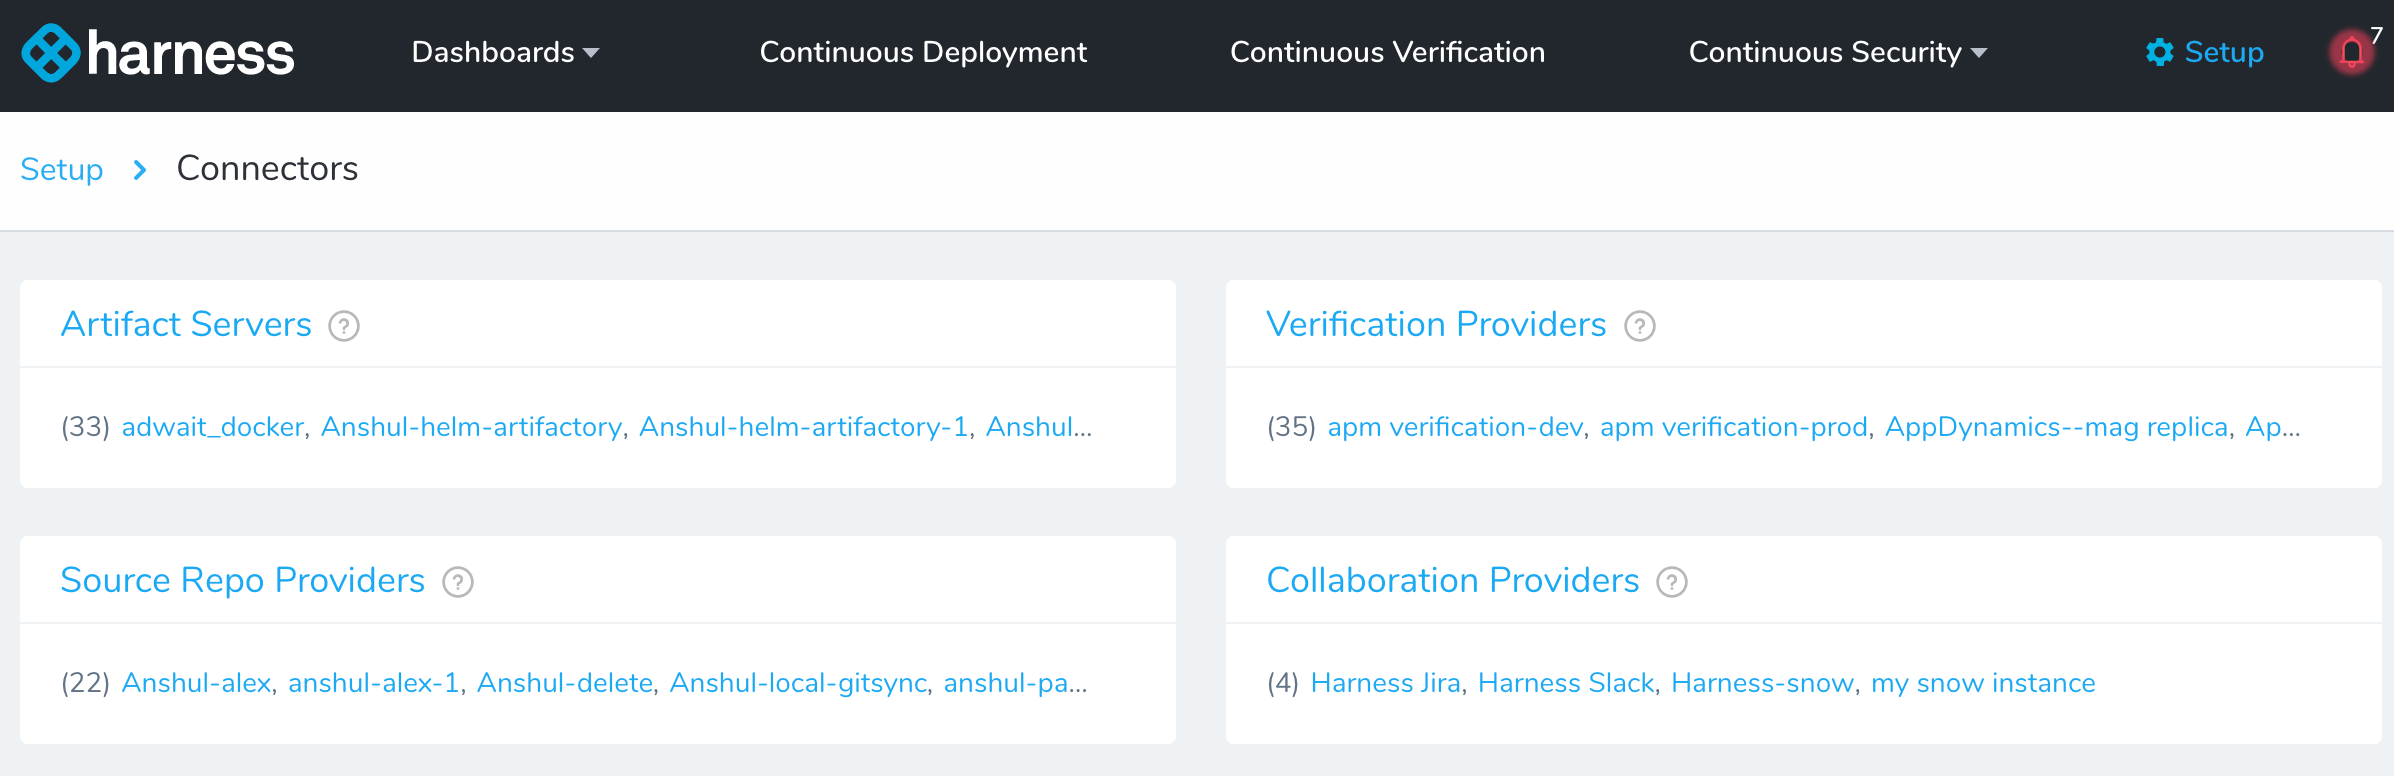Open the Anshul-alex source repo
2394x776 pixels.
click(196, 683)
